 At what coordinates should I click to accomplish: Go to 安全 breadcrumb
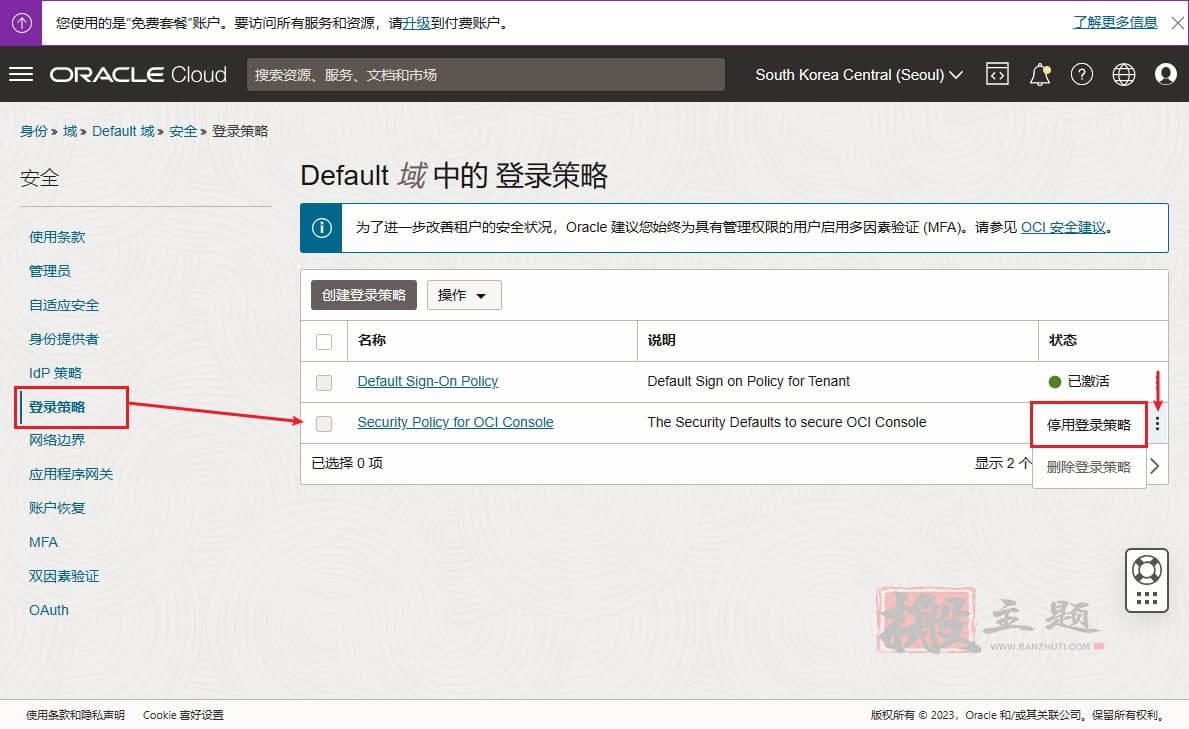(x=183, y=130)
